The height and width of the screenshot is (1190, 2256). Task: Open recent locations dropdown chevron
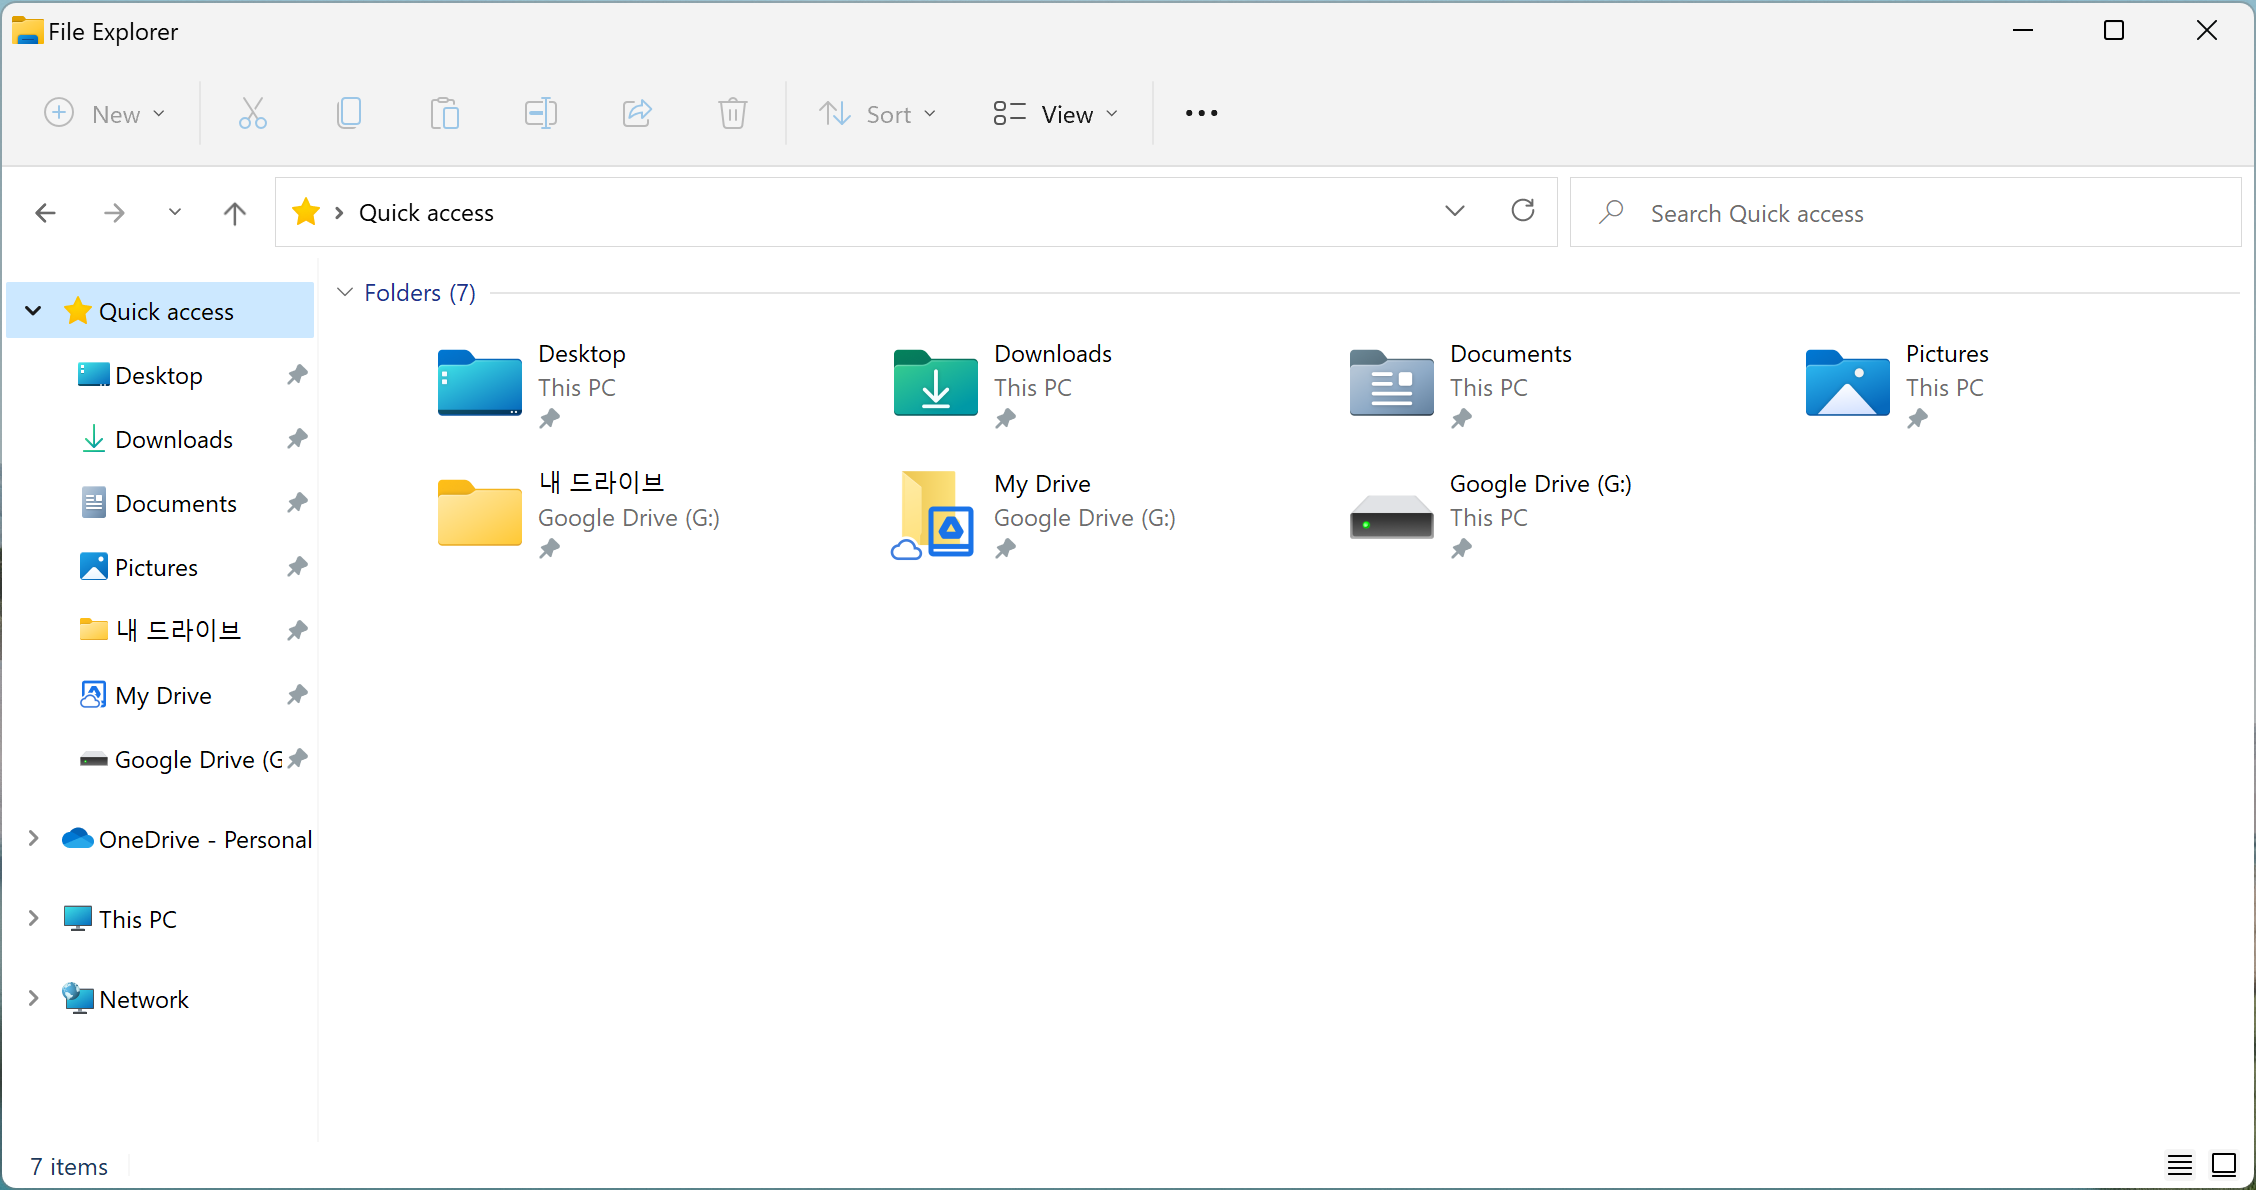click(x=175, y=212)
